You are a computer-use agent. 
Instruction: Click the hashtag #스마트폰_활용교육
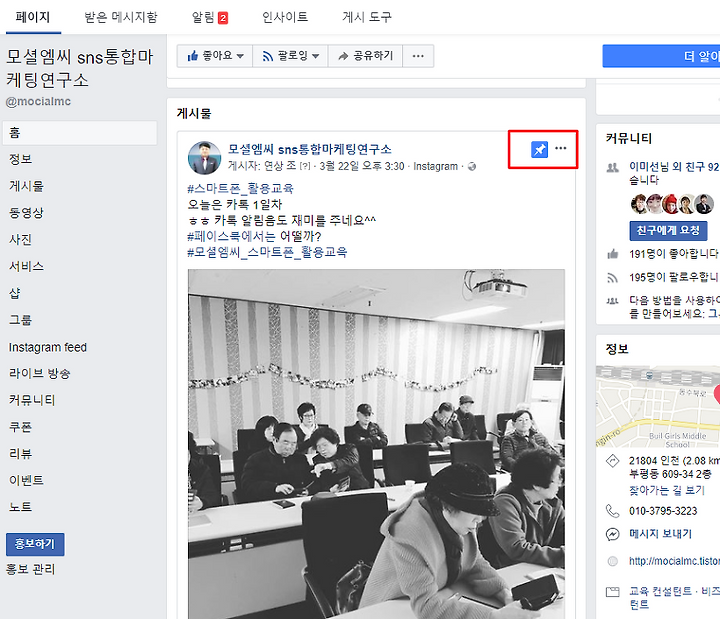(x=241, y=188)
